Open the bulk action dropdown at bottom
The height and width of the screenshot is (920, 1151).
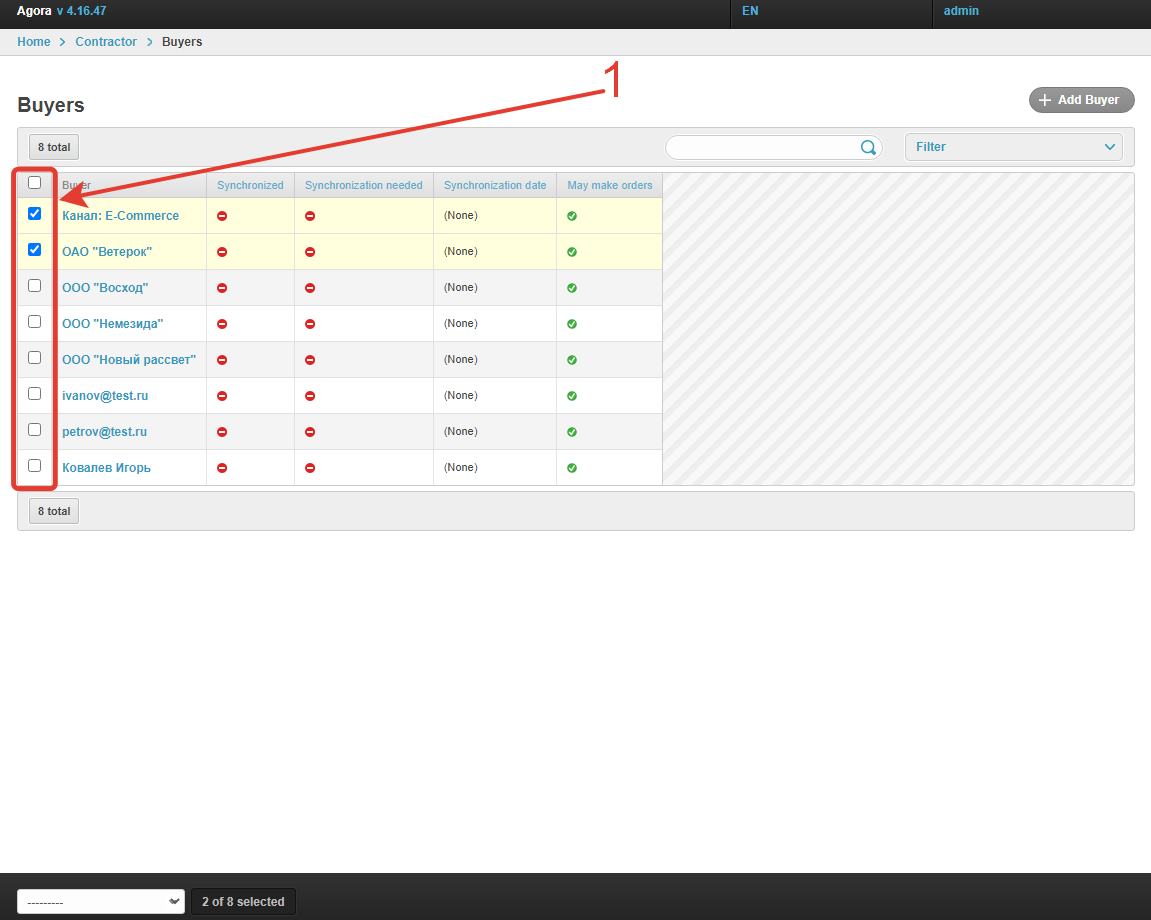pyautogui.click(x=101, y=901)
